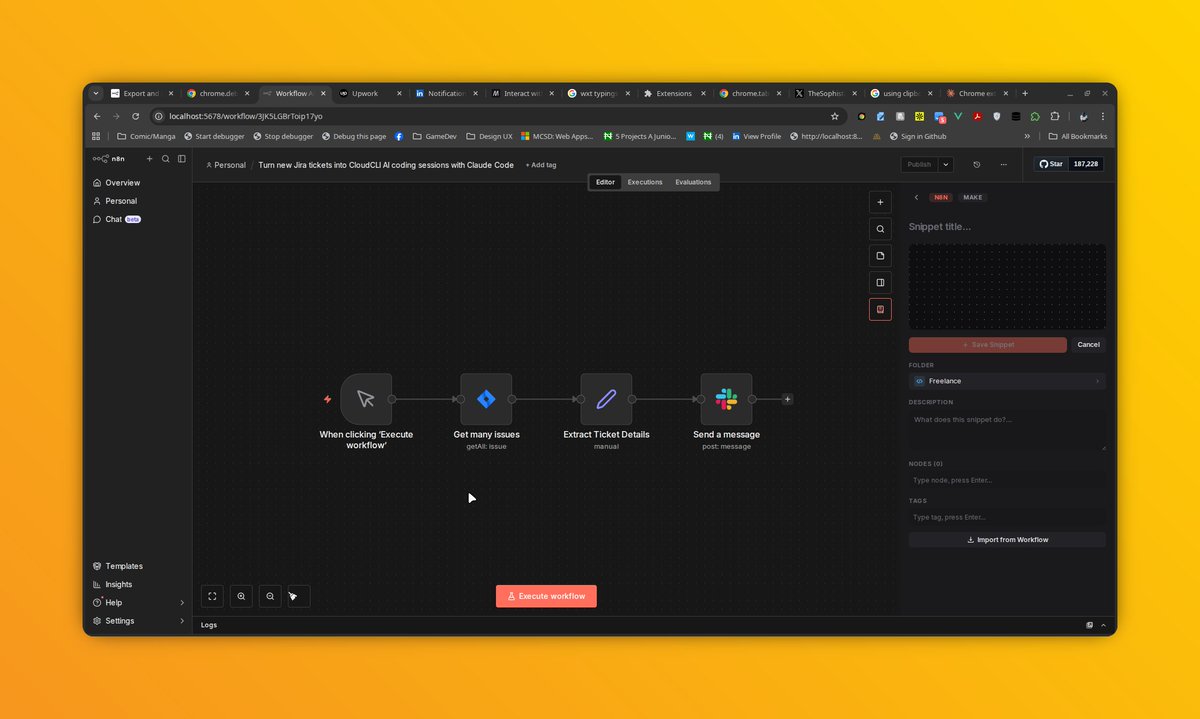Select the N8N platform toggle
Image resolution: width=1200 pixels, height=719 pixels.
click(940, 198)
